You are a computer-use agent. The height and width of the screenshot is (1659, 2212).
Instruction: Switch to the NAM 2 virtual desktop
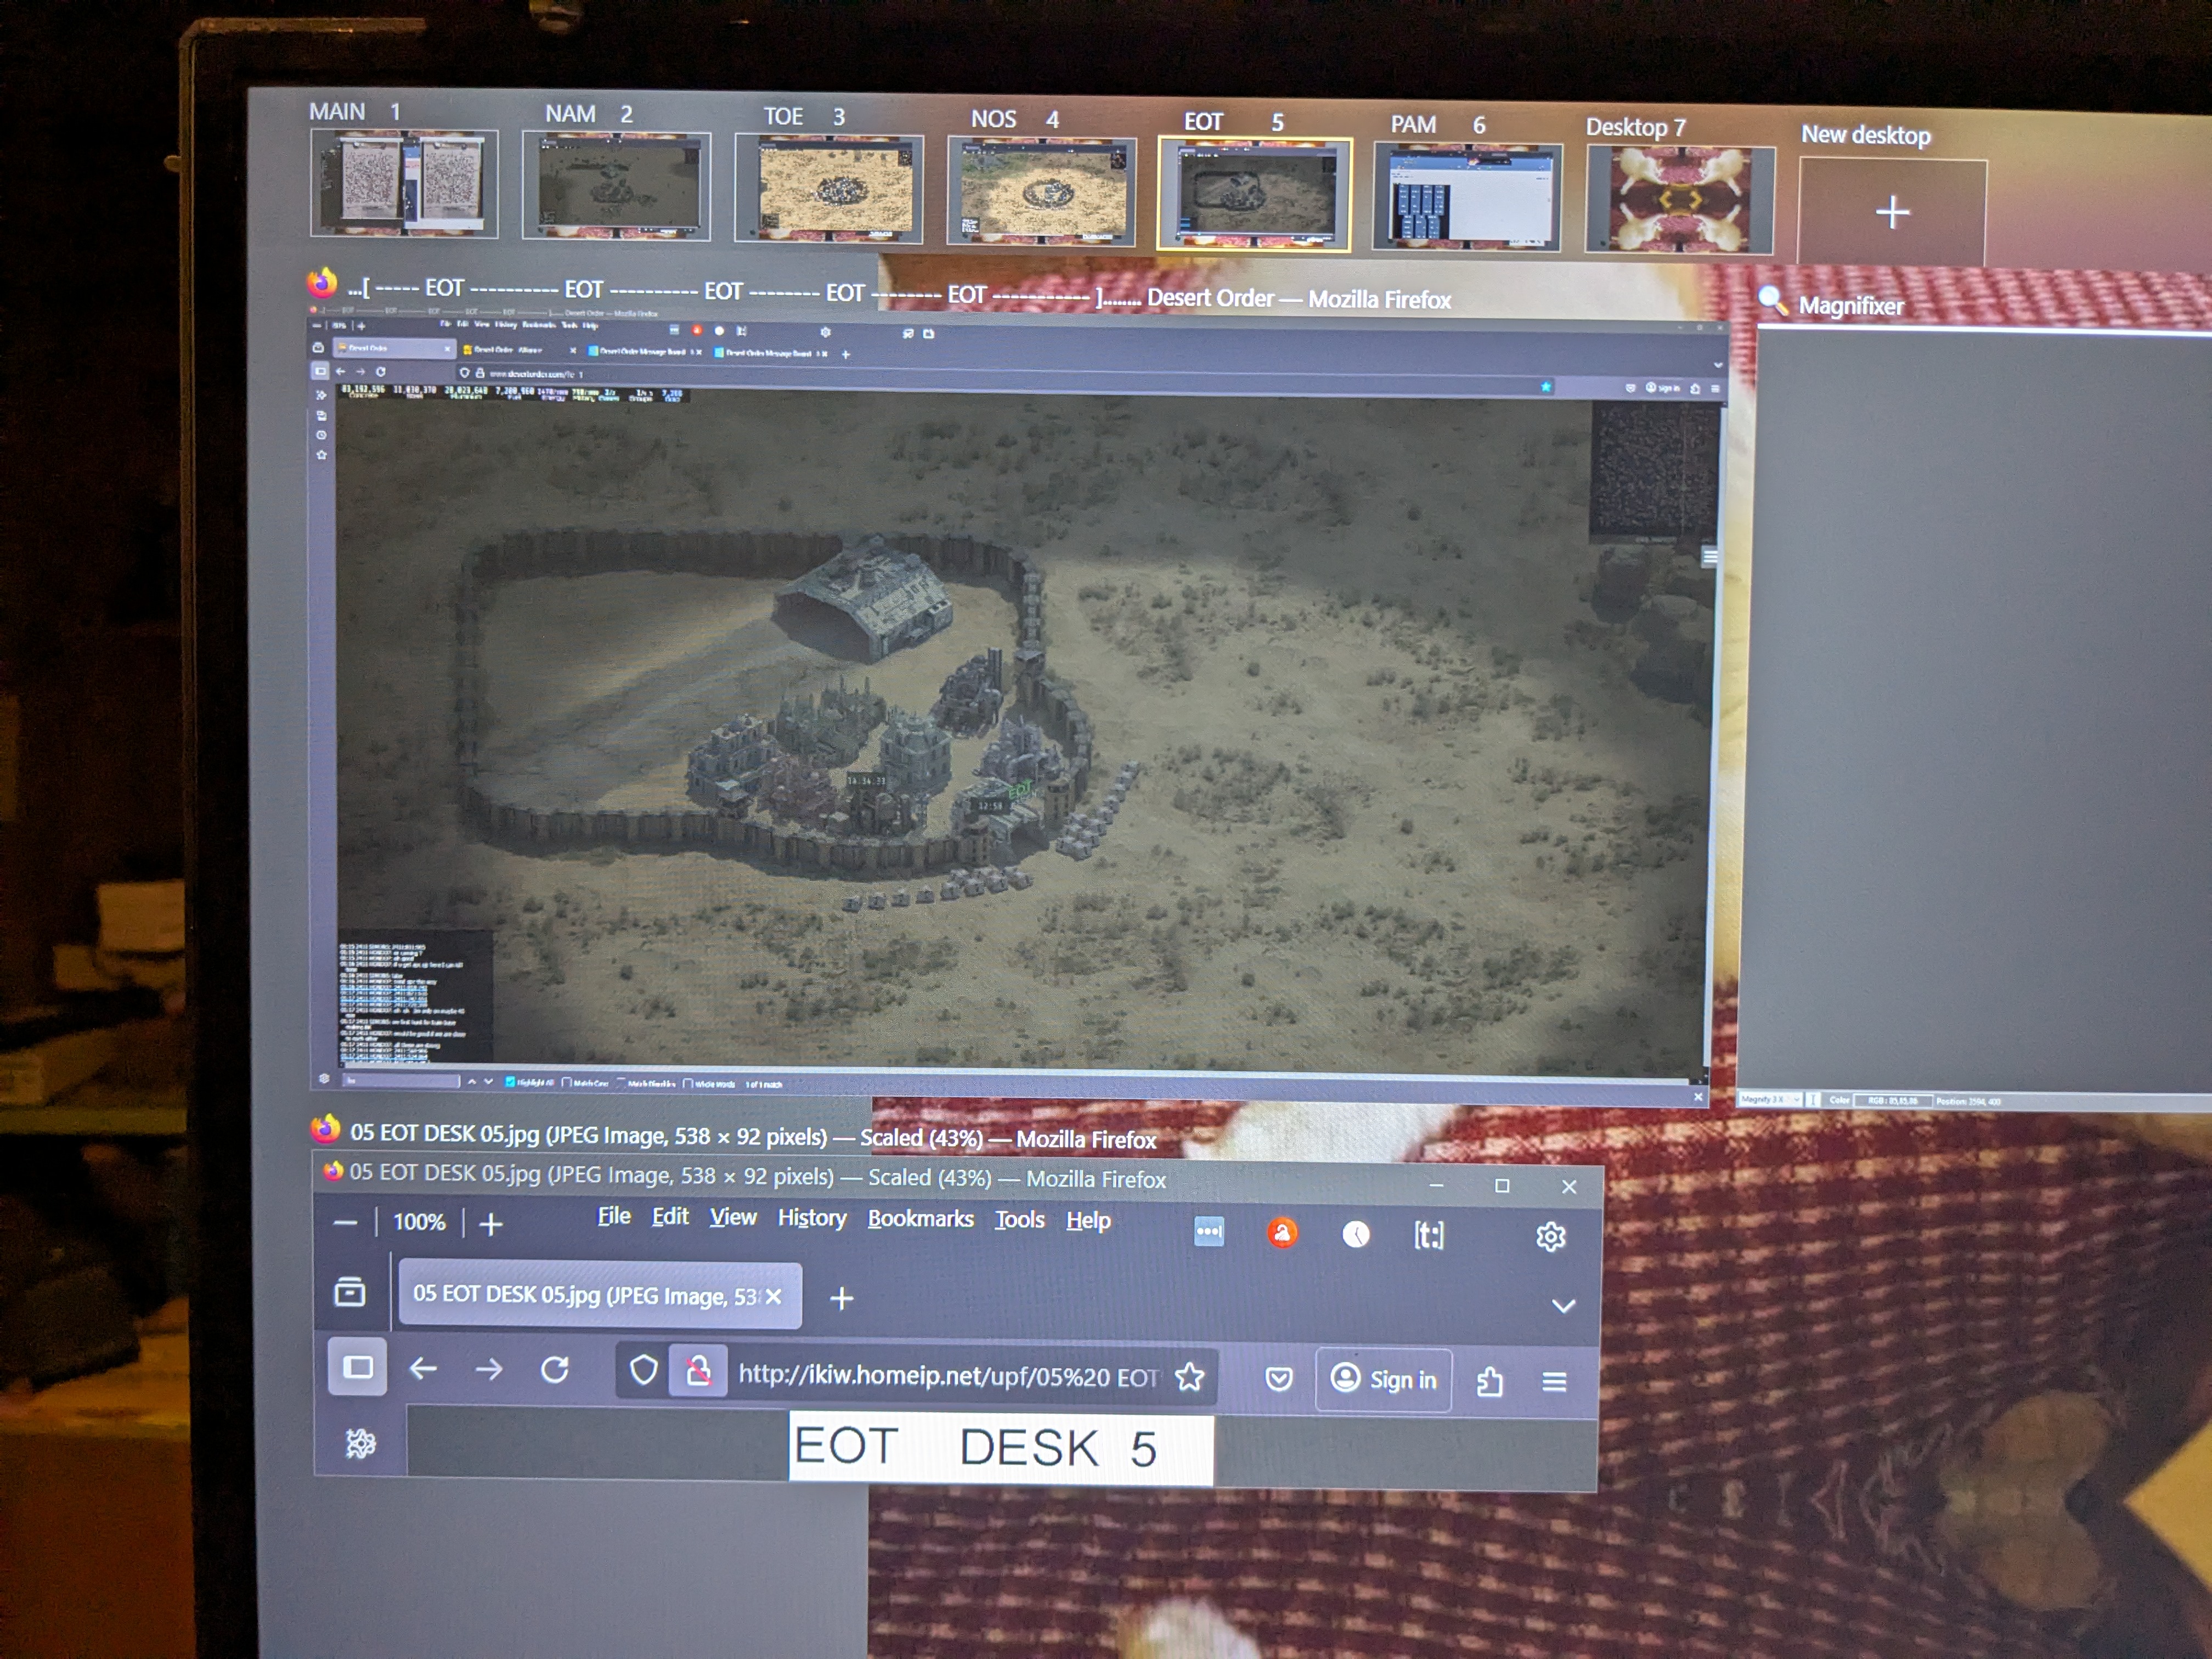[x=616, y=187]
